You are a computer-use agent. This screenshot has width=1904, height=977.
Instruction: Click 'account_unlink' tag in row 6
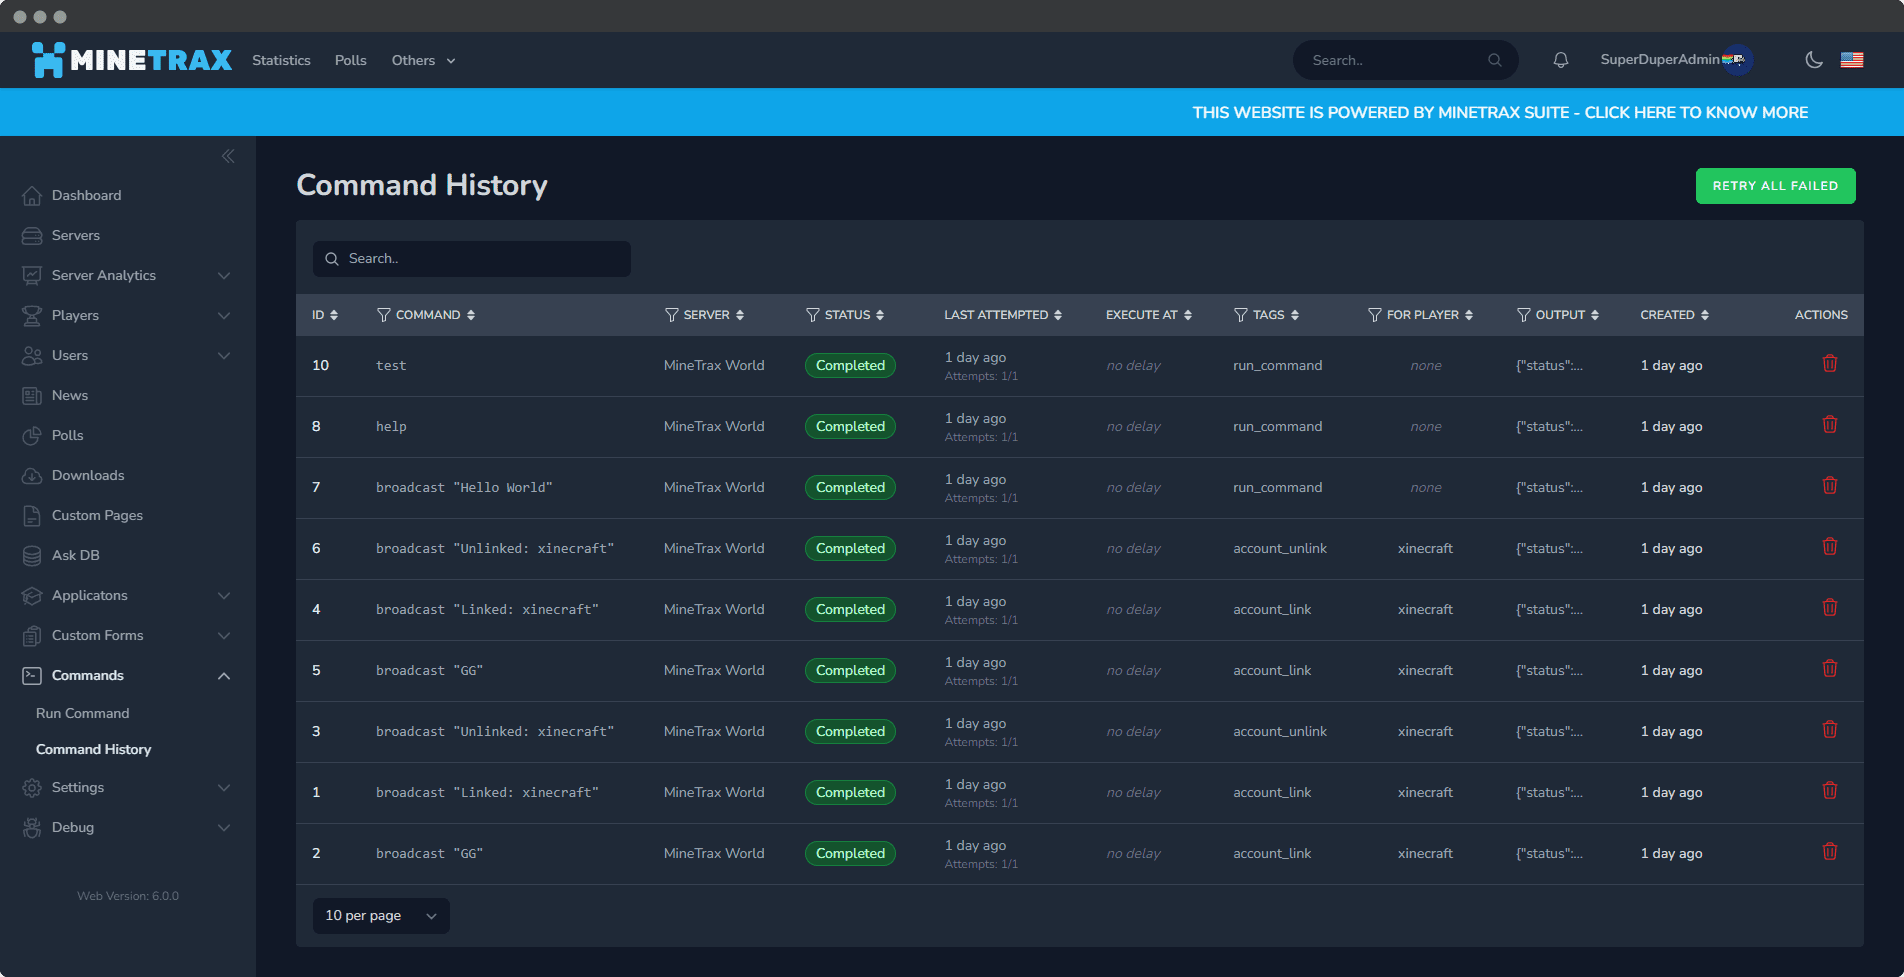pyautogui.click(x=1280, y=548)
